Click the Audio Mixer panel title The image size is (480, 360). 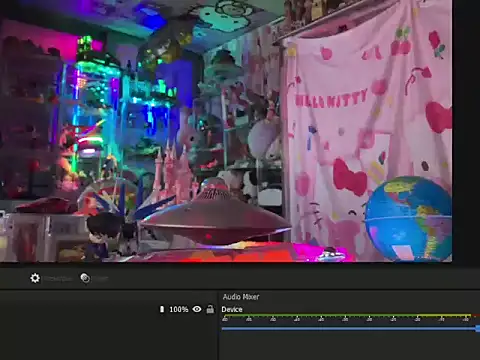tap(241, 297)
